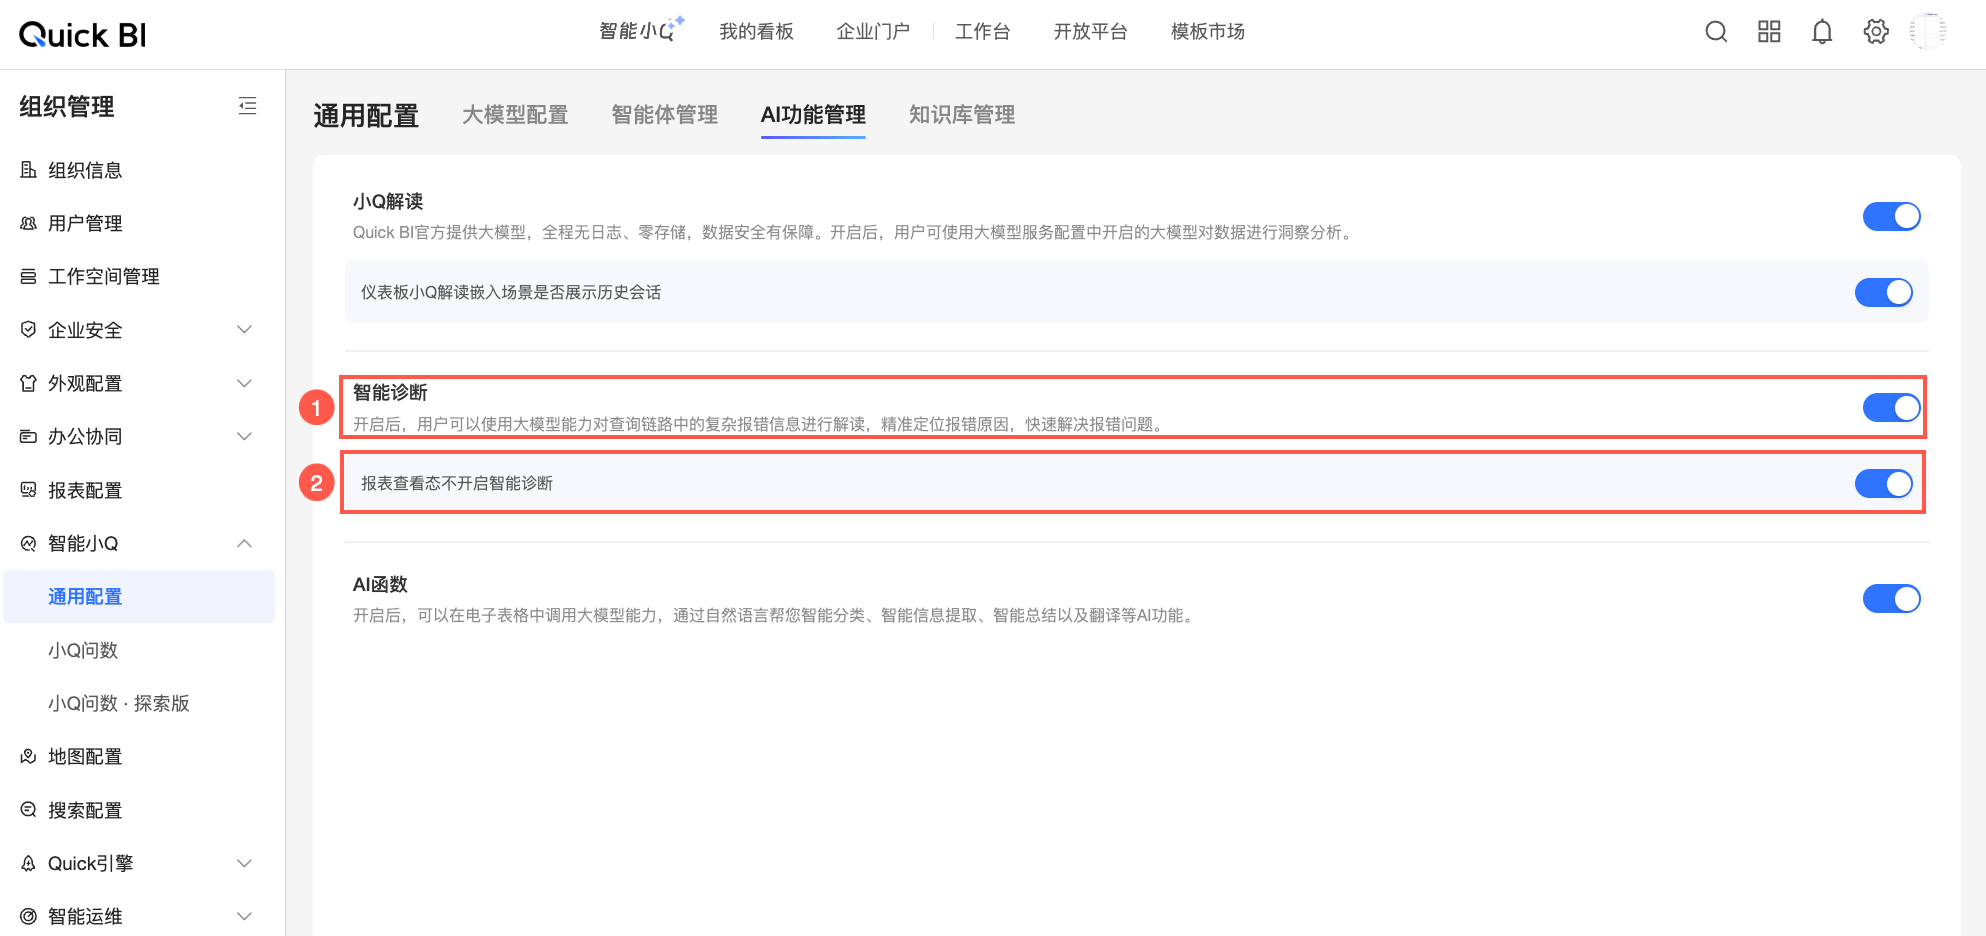Click the 智能运维 icon
Viewport: 1986px width, 936px height.
click(x=28, y=916)
